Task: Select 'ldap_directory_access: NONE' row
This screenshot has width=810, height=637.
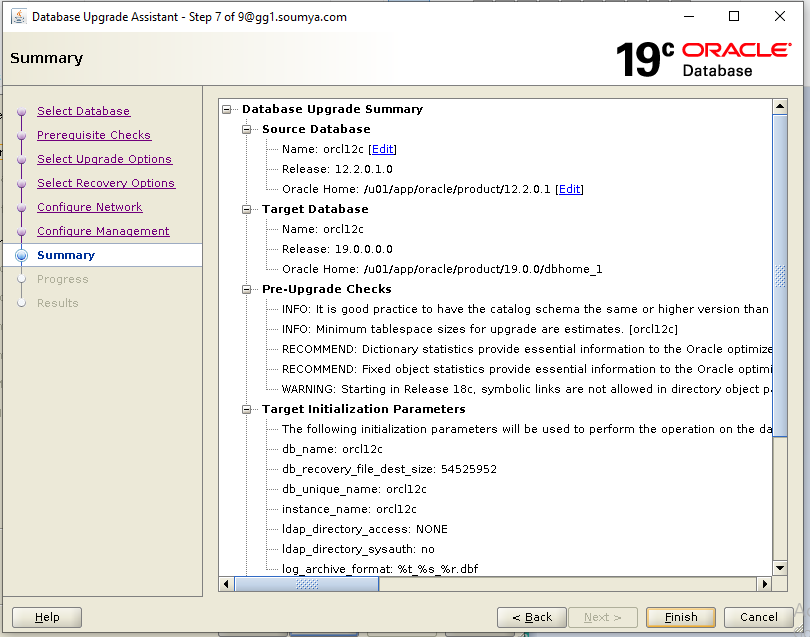Action: click(364, 530)
